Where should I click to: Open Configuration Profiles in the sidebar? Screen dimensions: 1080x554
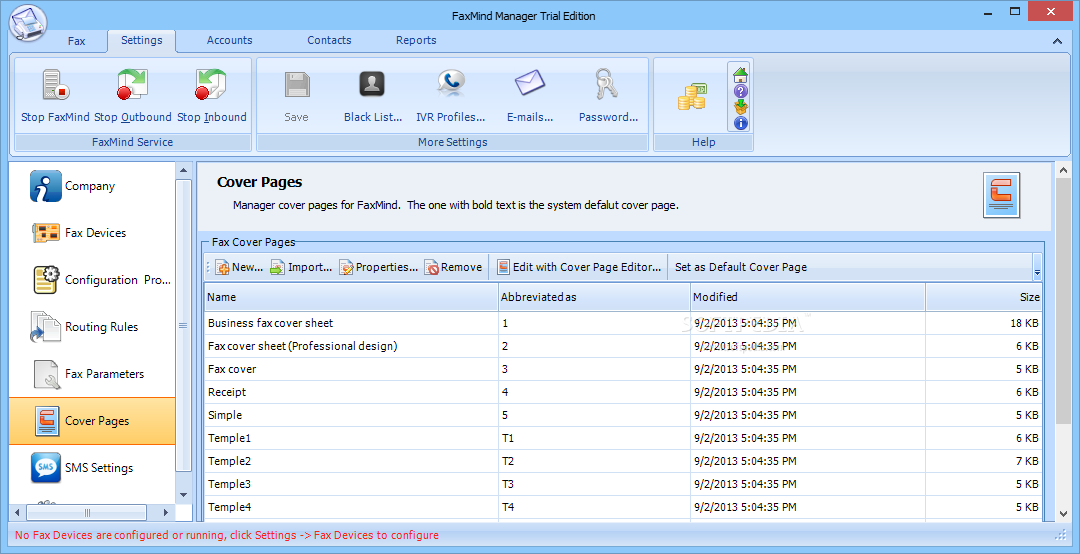point(92,280)
